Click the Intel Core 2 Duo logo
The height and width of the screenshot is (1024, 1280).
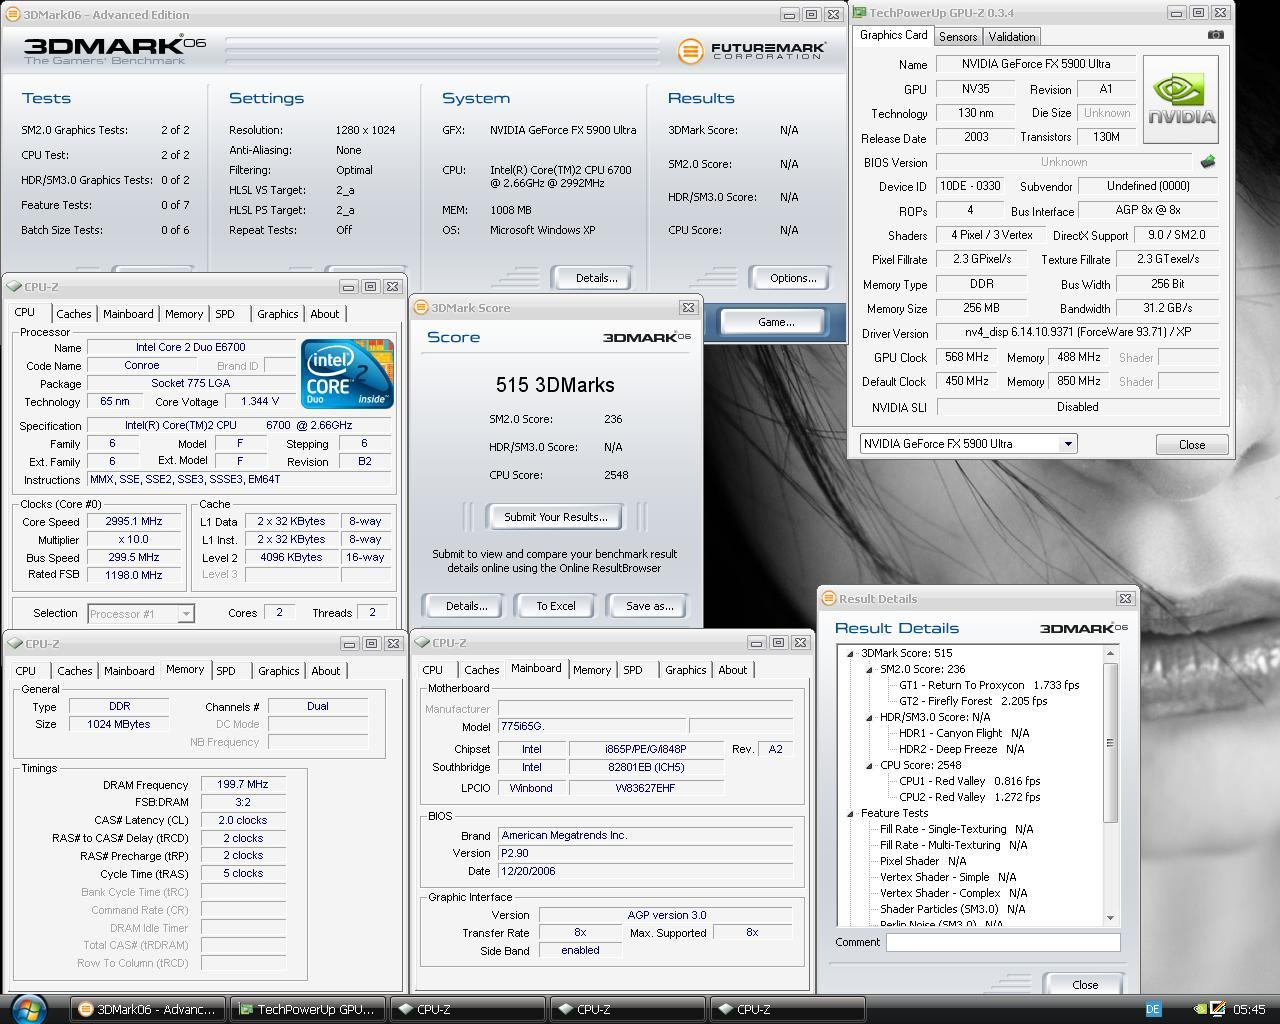[347, 374]
